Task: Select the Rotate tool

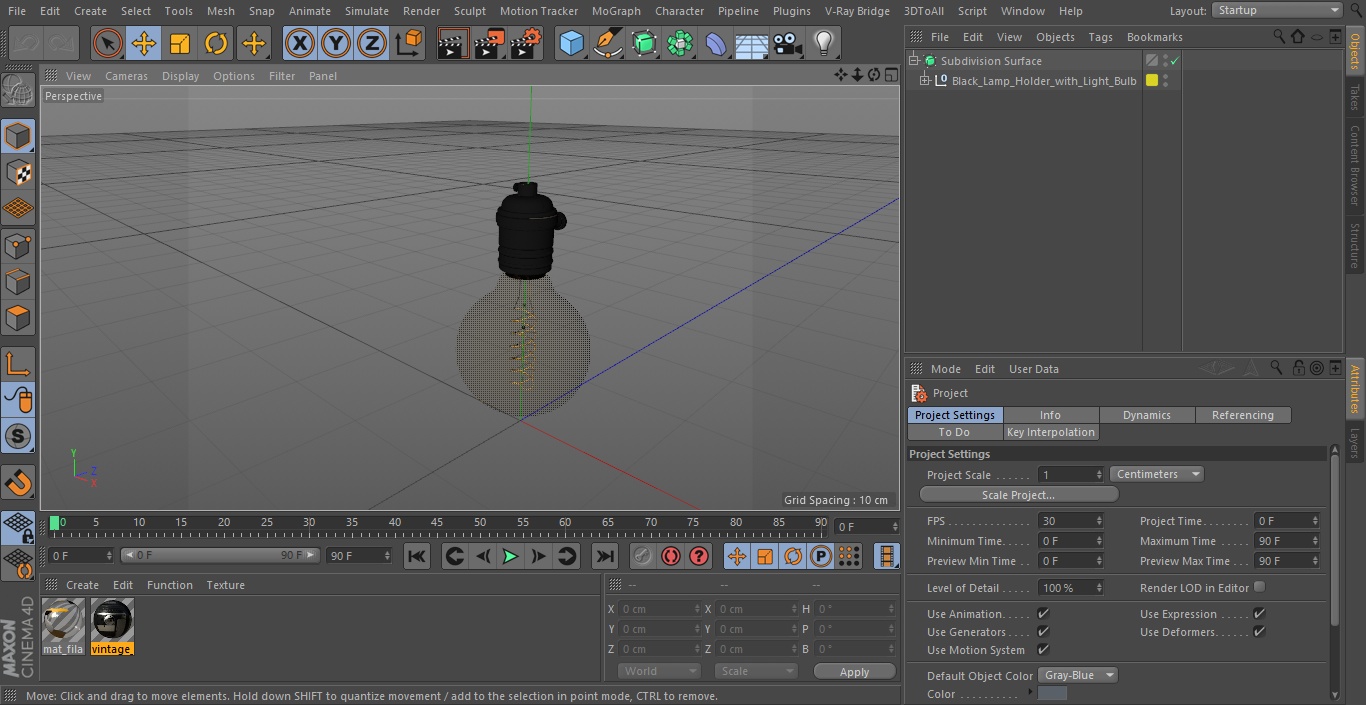Action: pyautogui.click(x=216, y=43)
